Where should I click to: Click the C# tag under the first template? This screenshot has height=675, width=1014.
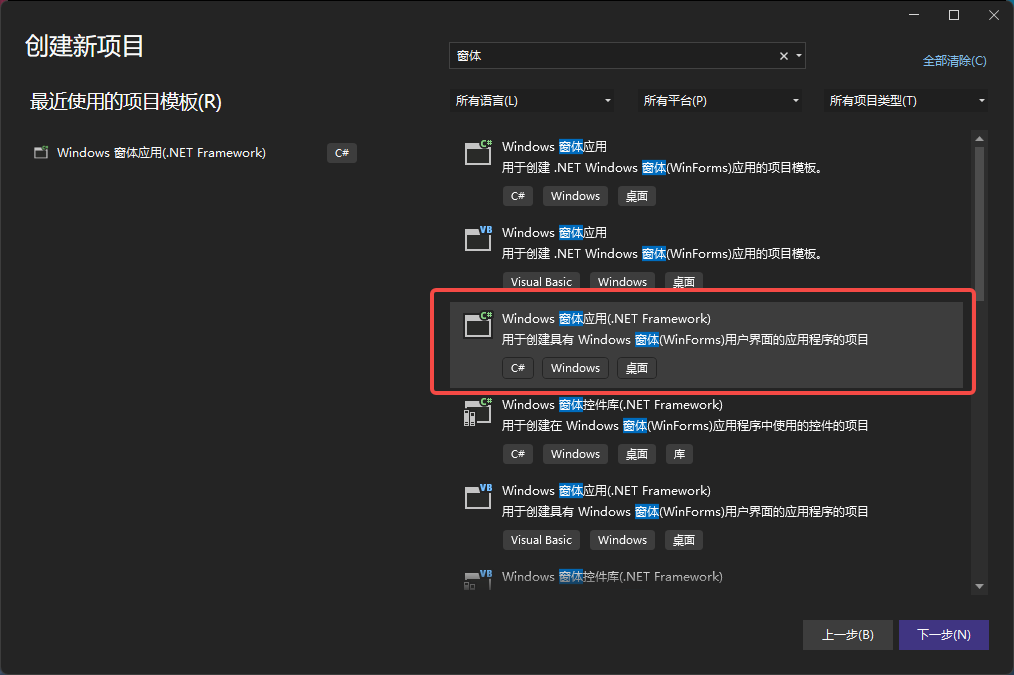pyautogui.click(x=518, y=196)
